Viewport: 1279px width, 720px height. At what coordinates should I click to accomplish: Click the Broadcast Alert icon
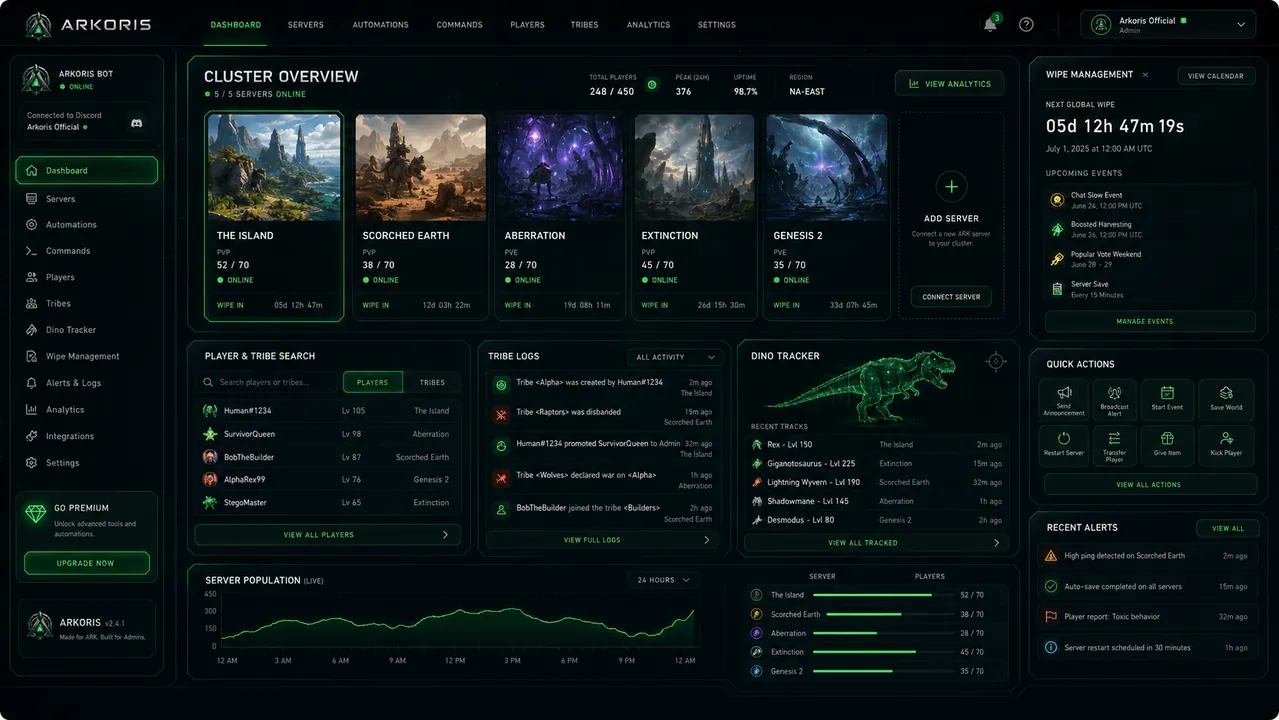tap(1114, 393)
